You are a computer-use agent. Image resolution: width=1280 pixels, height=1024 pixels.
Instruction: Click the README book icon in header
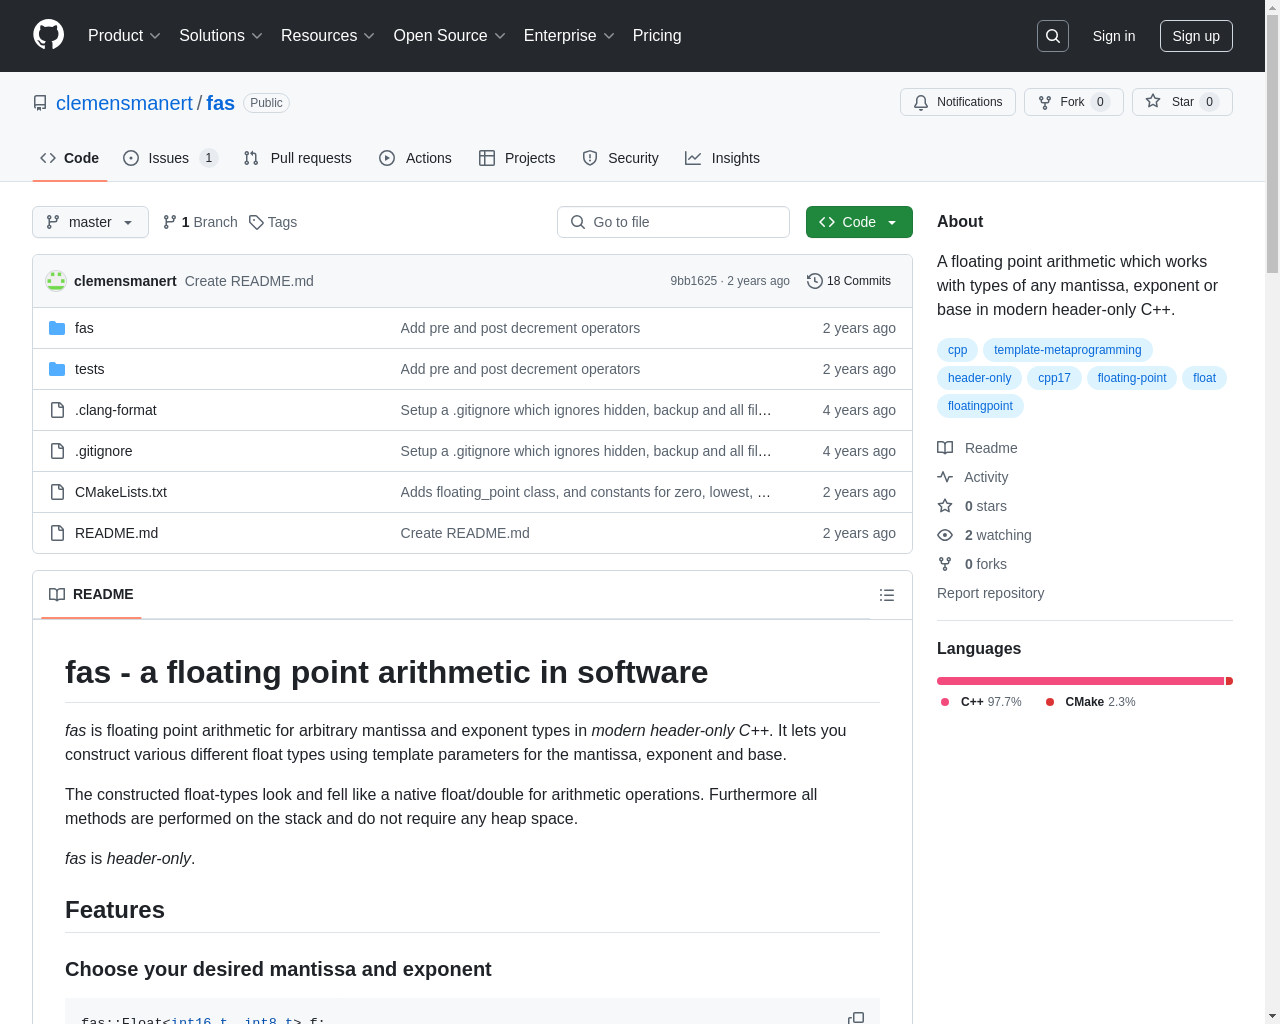point(57,594)
